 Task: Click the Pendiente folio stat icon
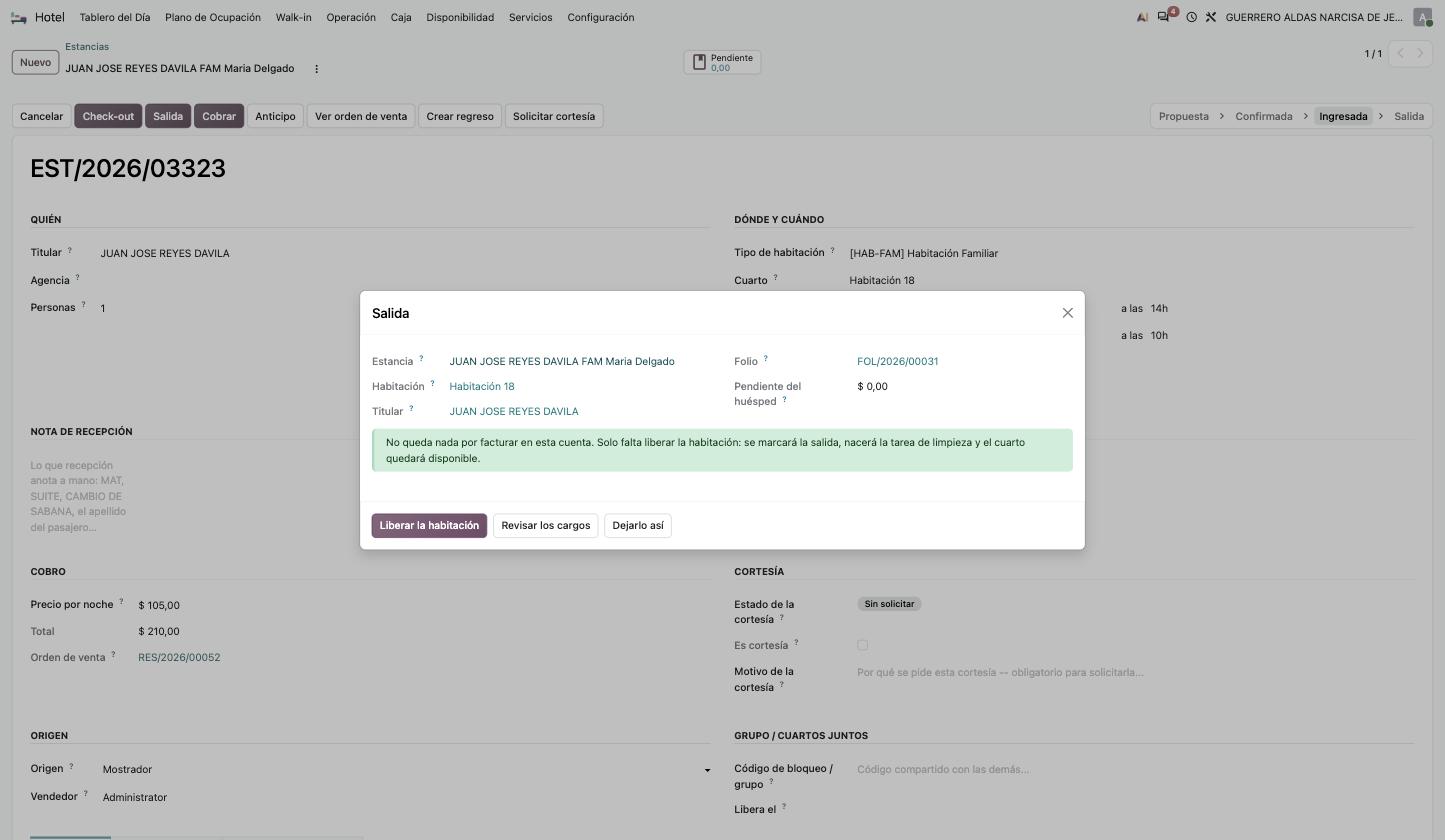pos(700,62)
